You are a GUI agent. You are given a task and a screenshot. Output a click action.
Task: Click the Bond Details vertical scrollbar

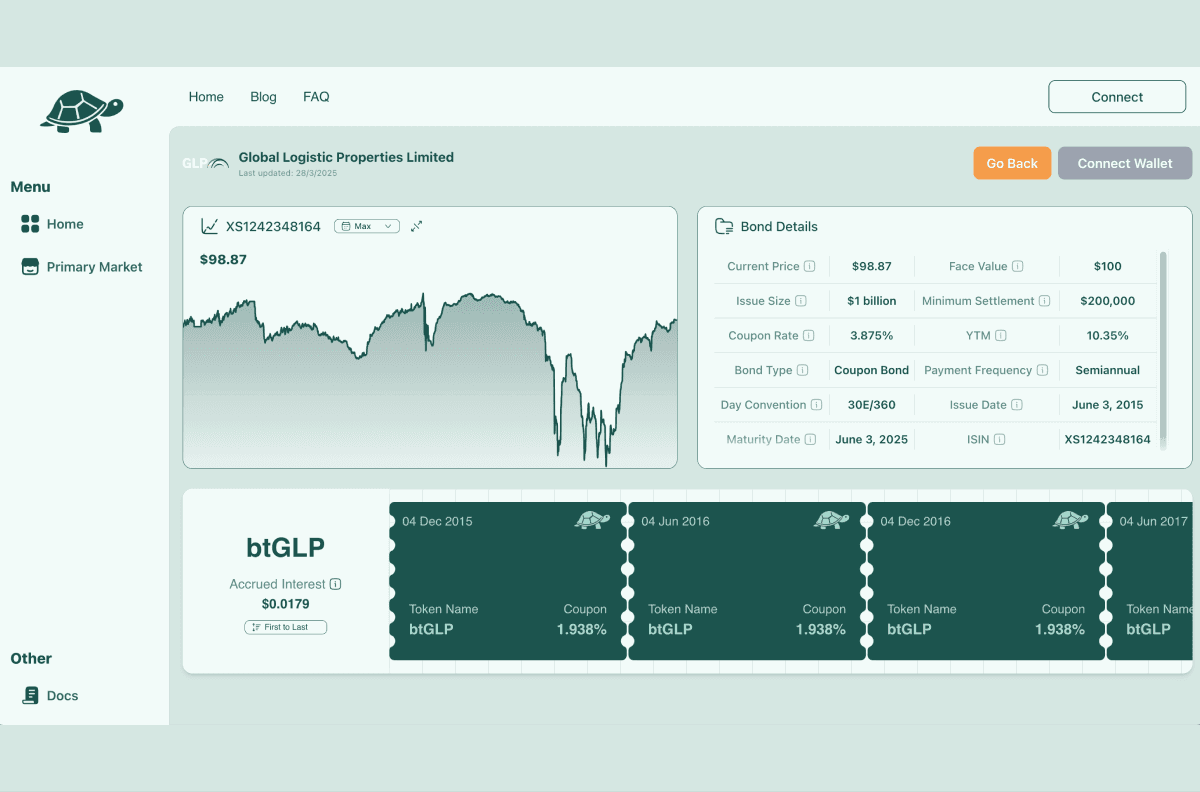point(1163,350)
